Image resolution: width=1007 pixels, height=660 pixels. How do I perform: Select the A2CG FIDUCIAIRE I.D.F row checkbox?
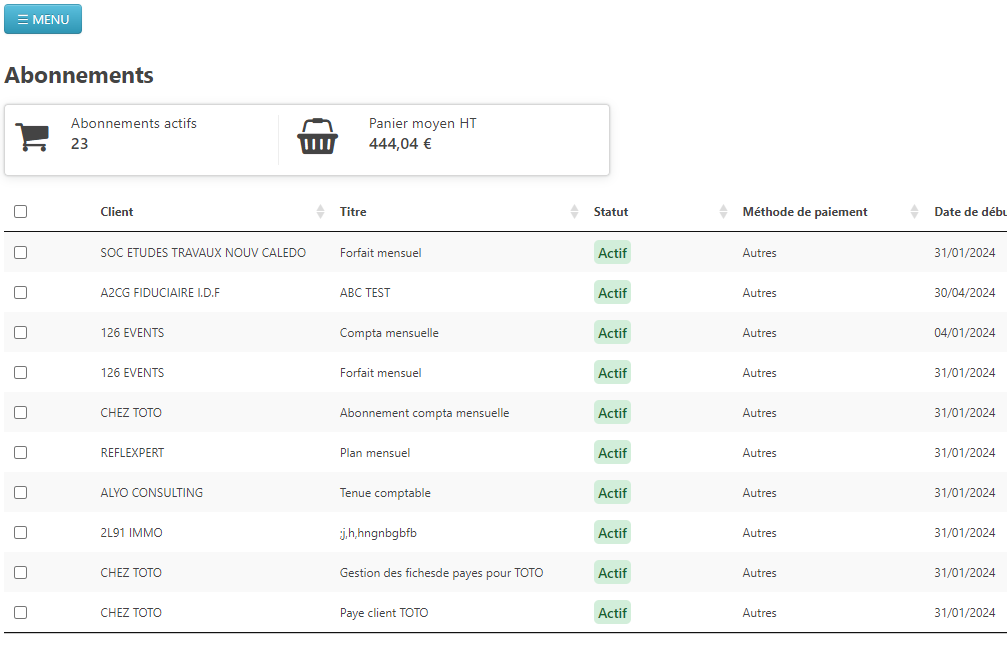(21, 293)
